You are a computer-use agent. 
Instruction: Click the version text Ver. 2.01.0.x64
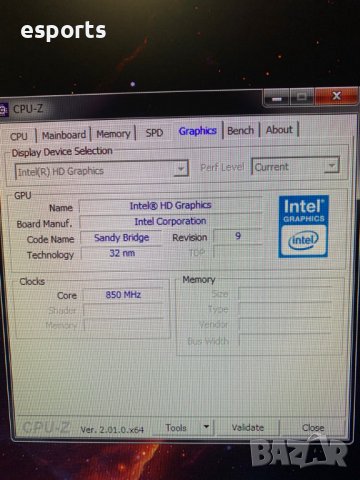coord(112,430)
